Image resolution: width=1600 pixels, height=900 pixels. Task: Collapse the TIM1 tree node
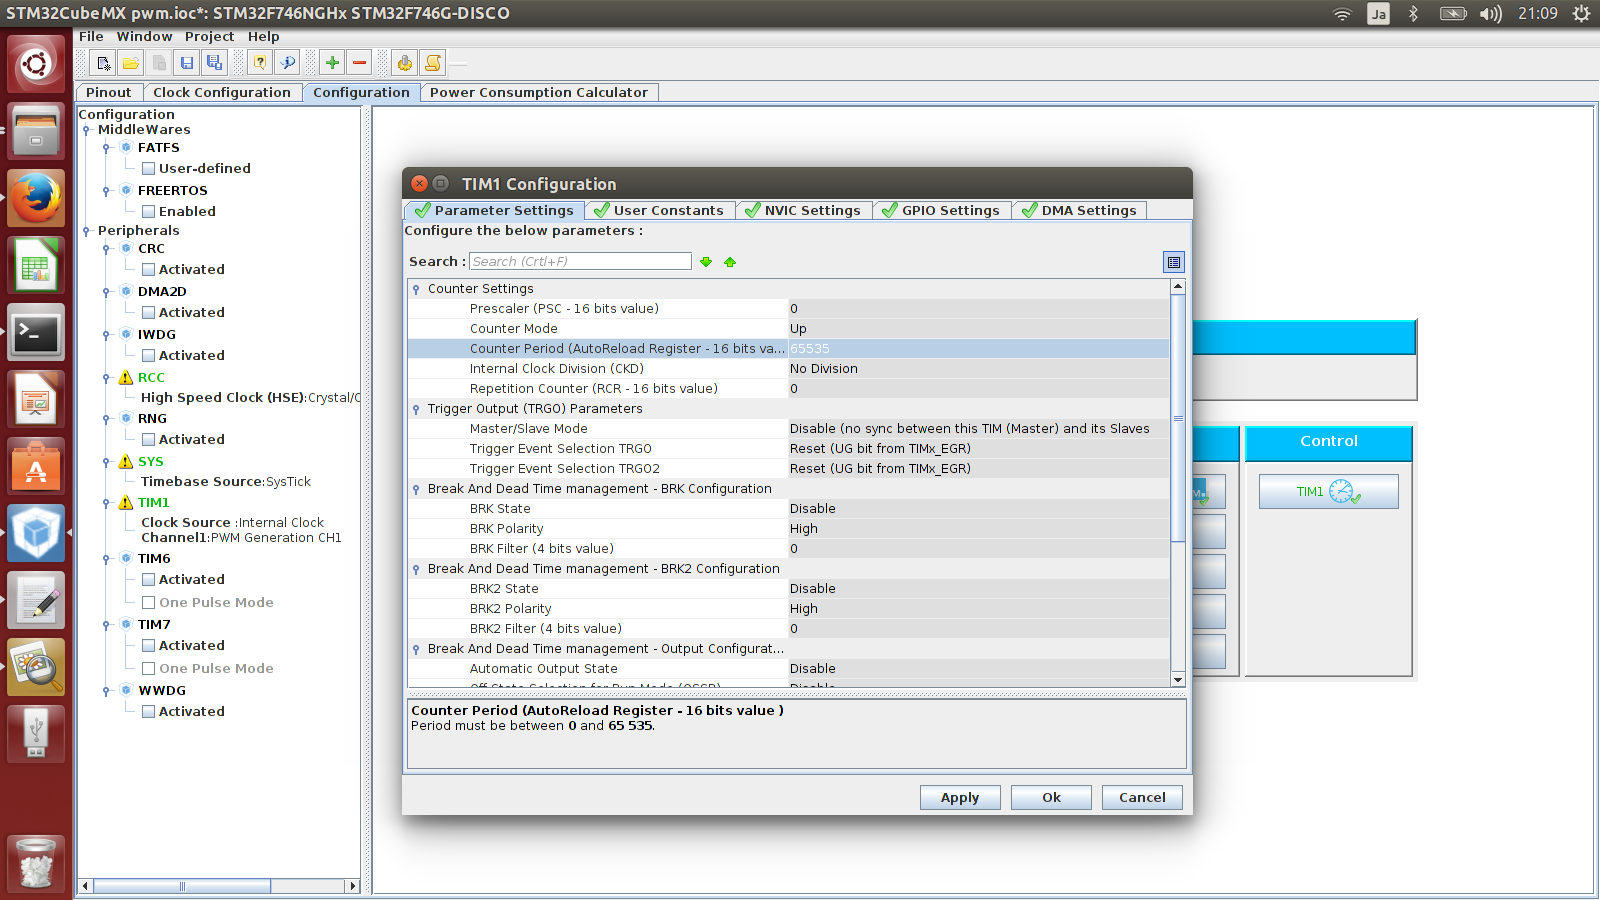coord(106,503)
